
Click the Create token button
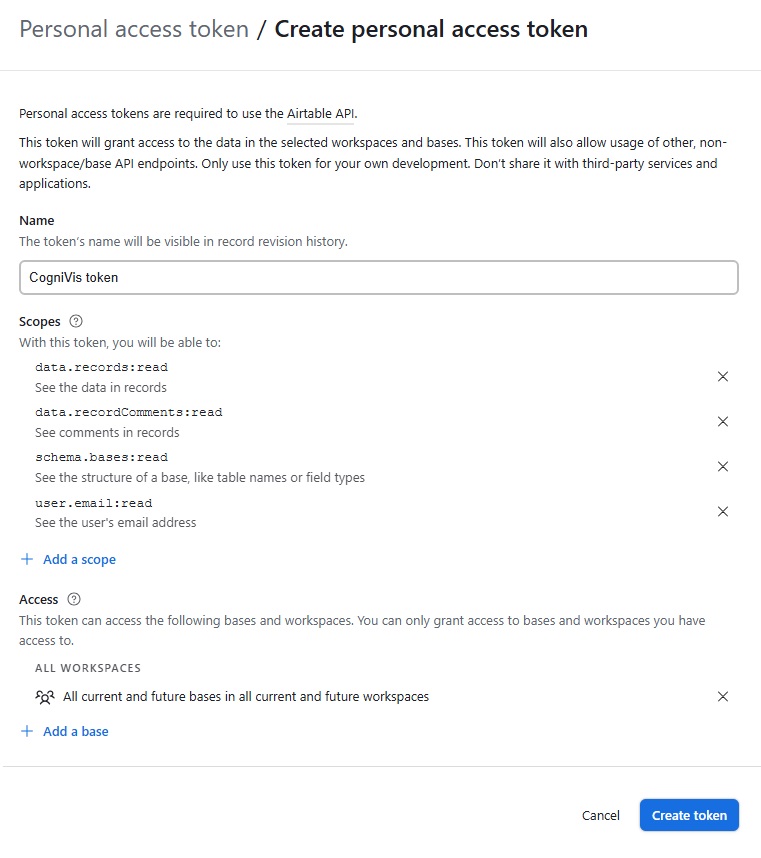(689, 815)
